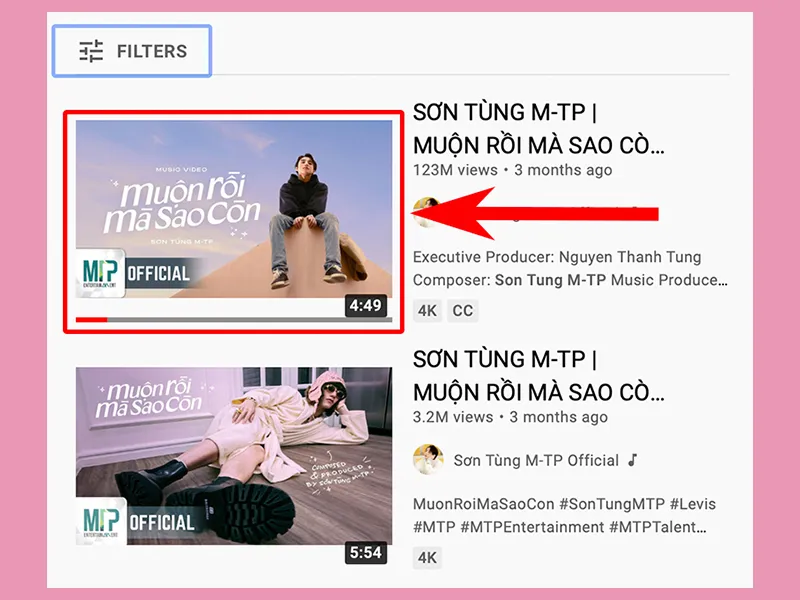
Task: Click the CC badge under the first video
Action: pyautogui.click(x=463, y=311)
